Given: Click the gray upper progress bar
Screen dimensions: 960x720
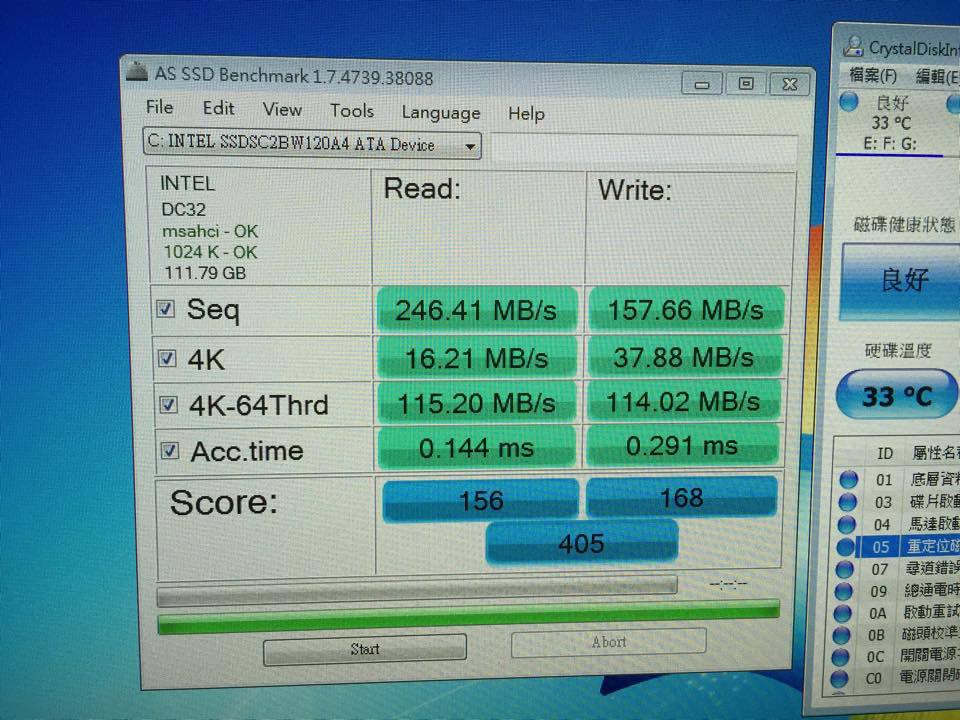Looking at the screenshot, I should click(x=417, y=590).
